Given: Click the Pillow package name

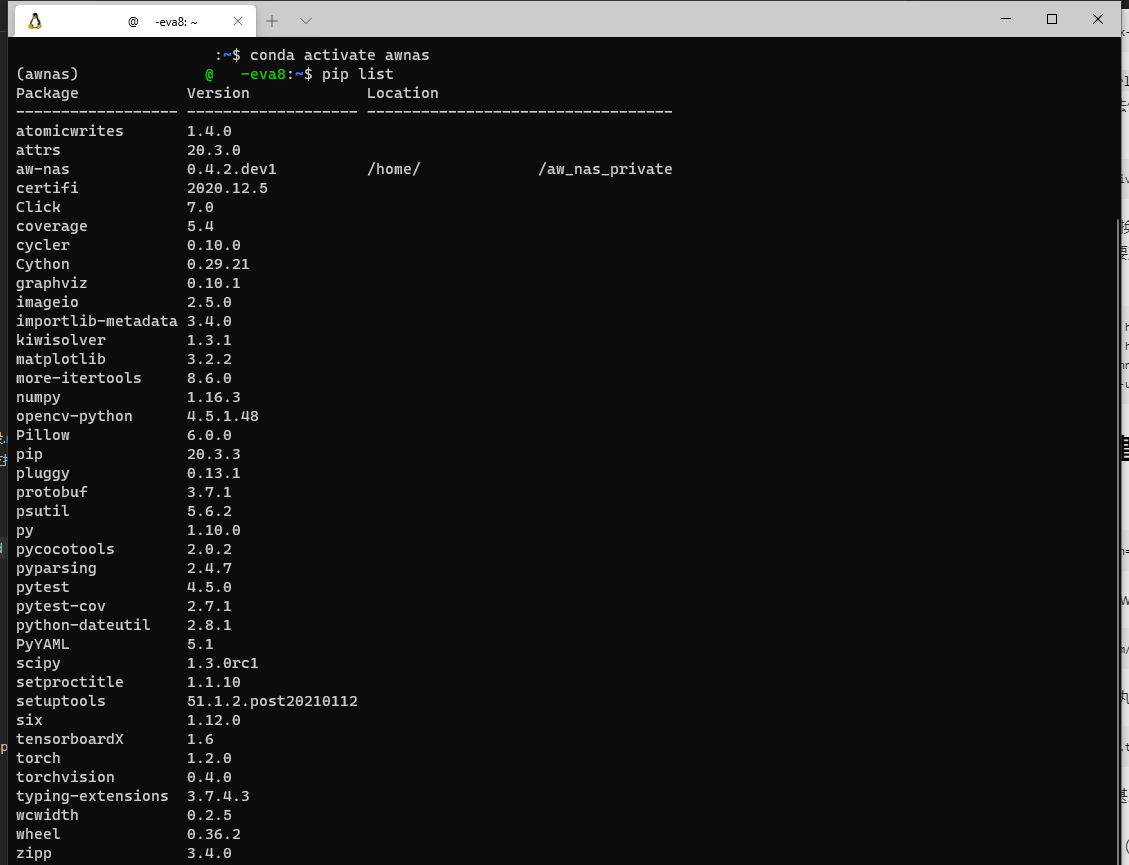Looking at the screenshot, I should coord(42,435).
